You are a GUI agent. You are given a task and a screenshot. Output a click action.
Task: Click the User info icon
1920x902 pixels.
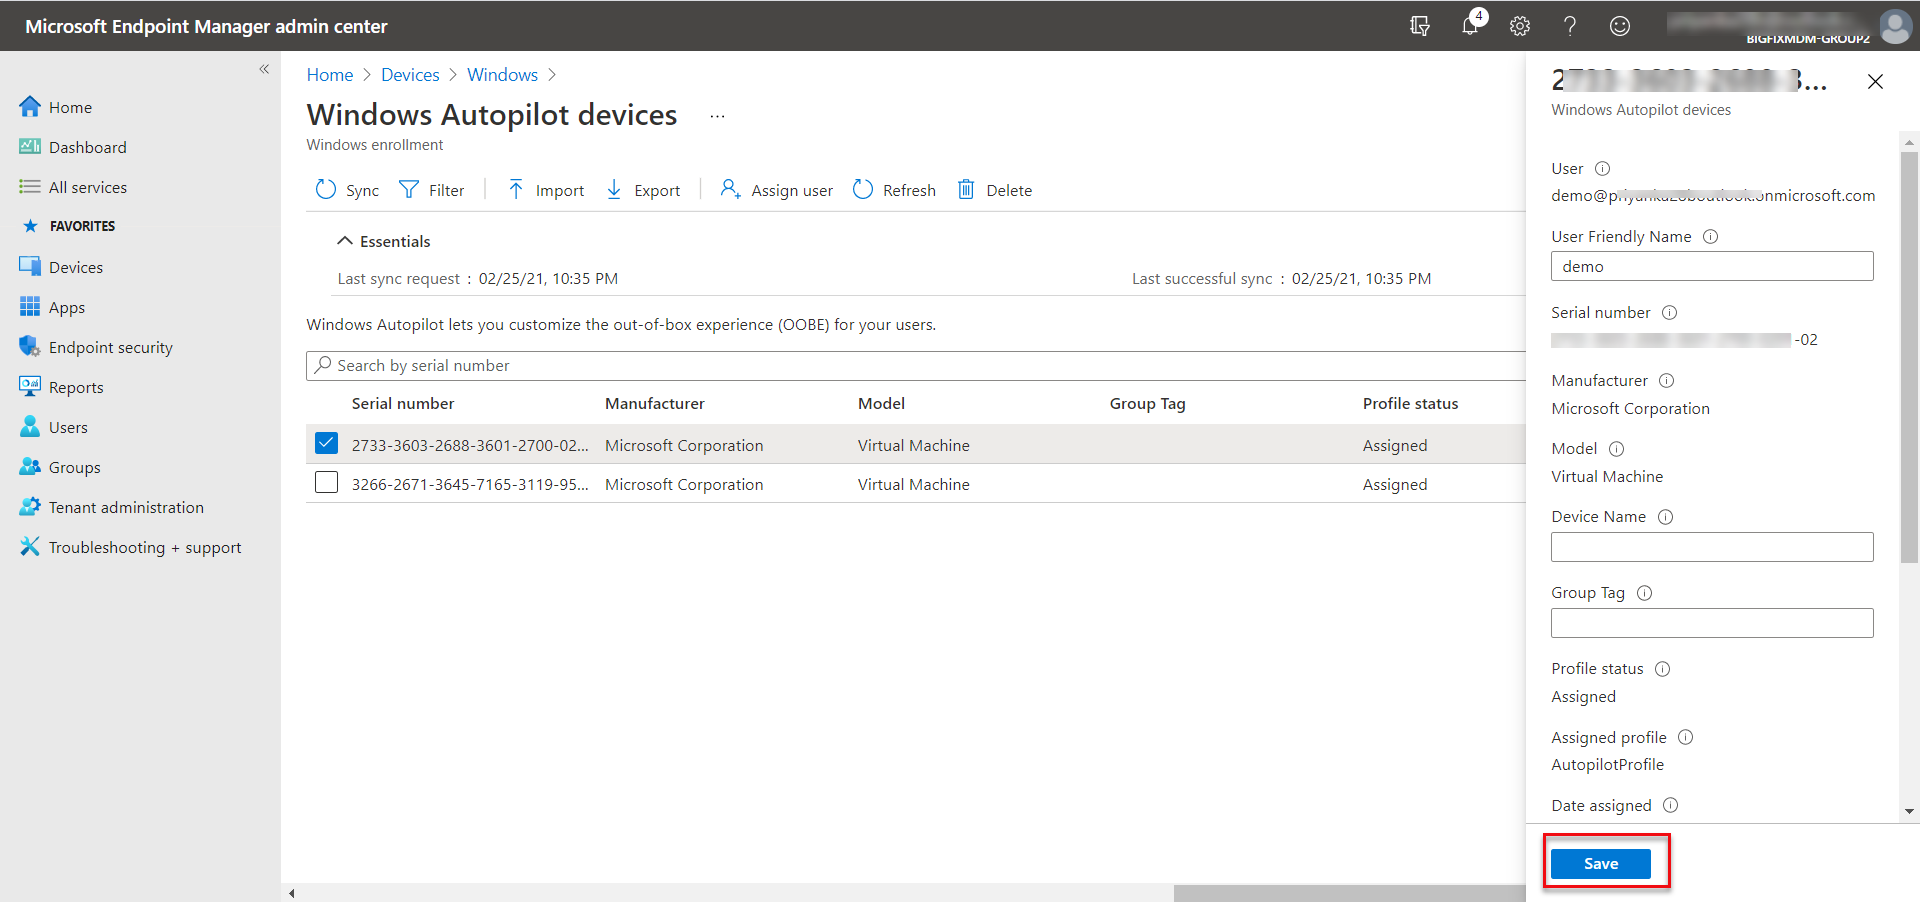tap(1602, 168)
